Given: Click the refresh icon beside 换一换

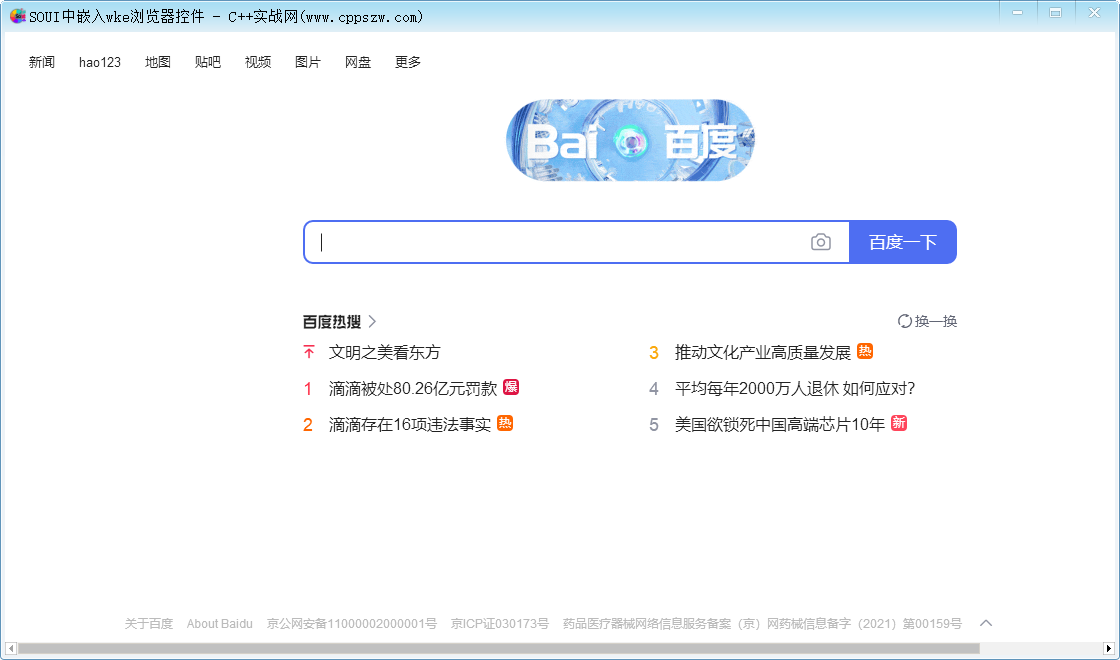Looking at the screenshot, I should click(x=904, y=321).
